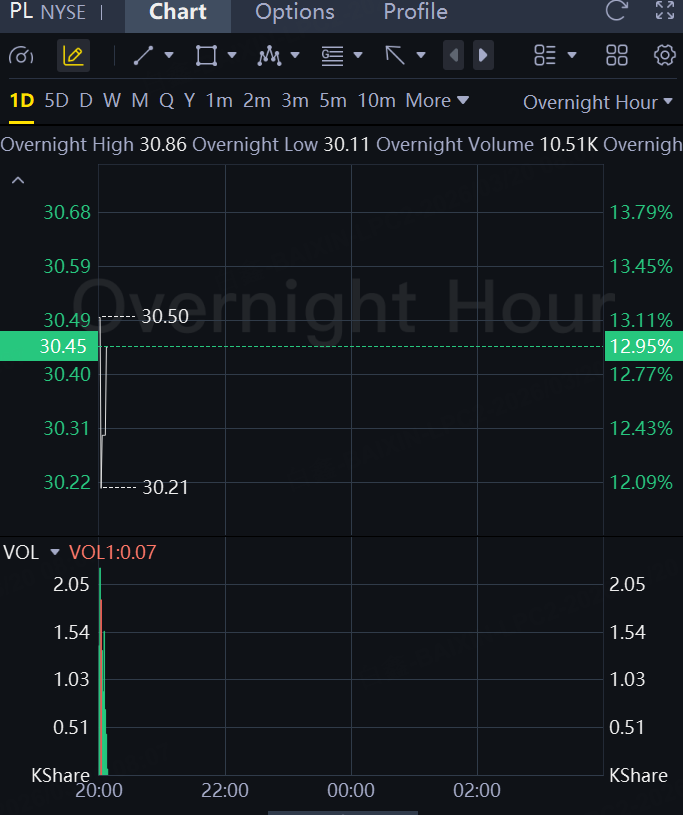
Task: Select the 5D timeframe
Action: (57, 100)
